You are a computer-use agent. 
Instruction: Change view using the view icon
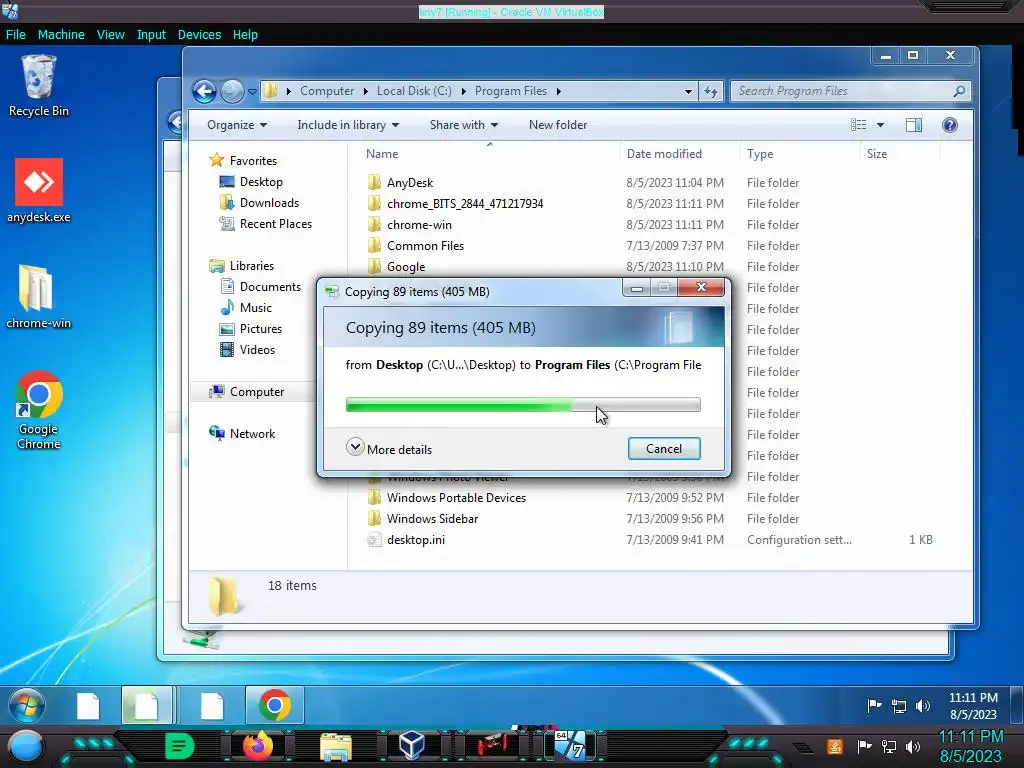pyautogui.click(x=859, y=125)
